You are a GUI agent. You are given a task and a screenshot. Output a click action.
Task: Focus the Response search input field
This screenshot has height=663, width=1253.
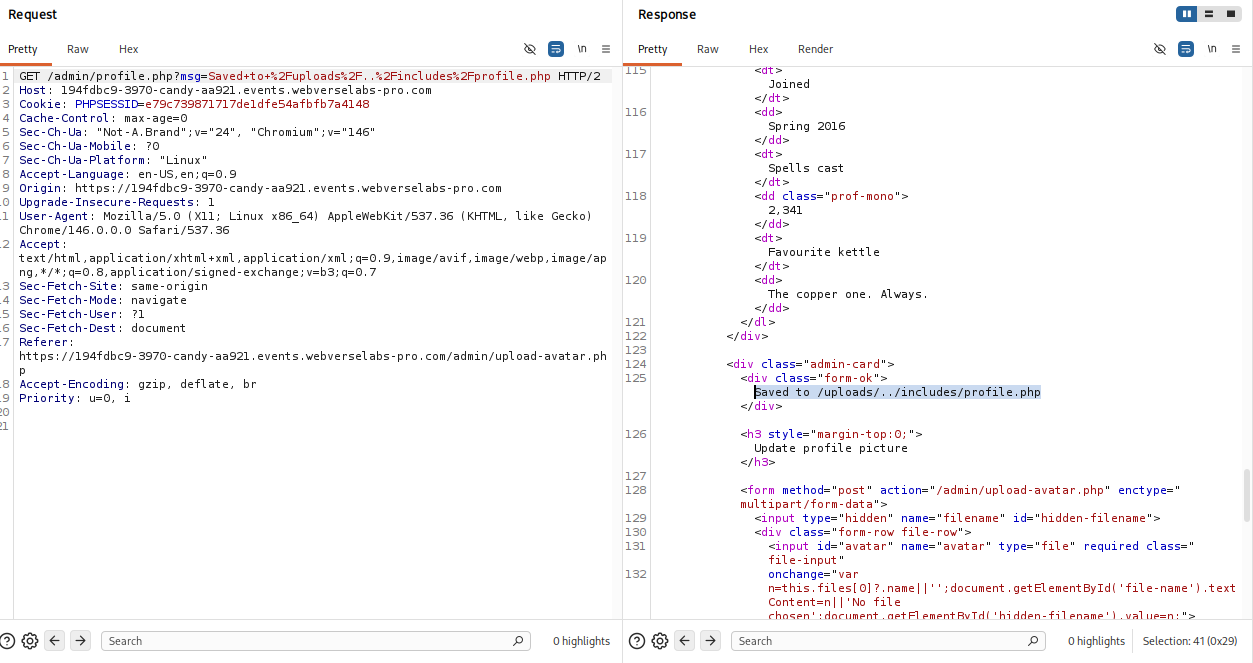[x=888, y=641]
